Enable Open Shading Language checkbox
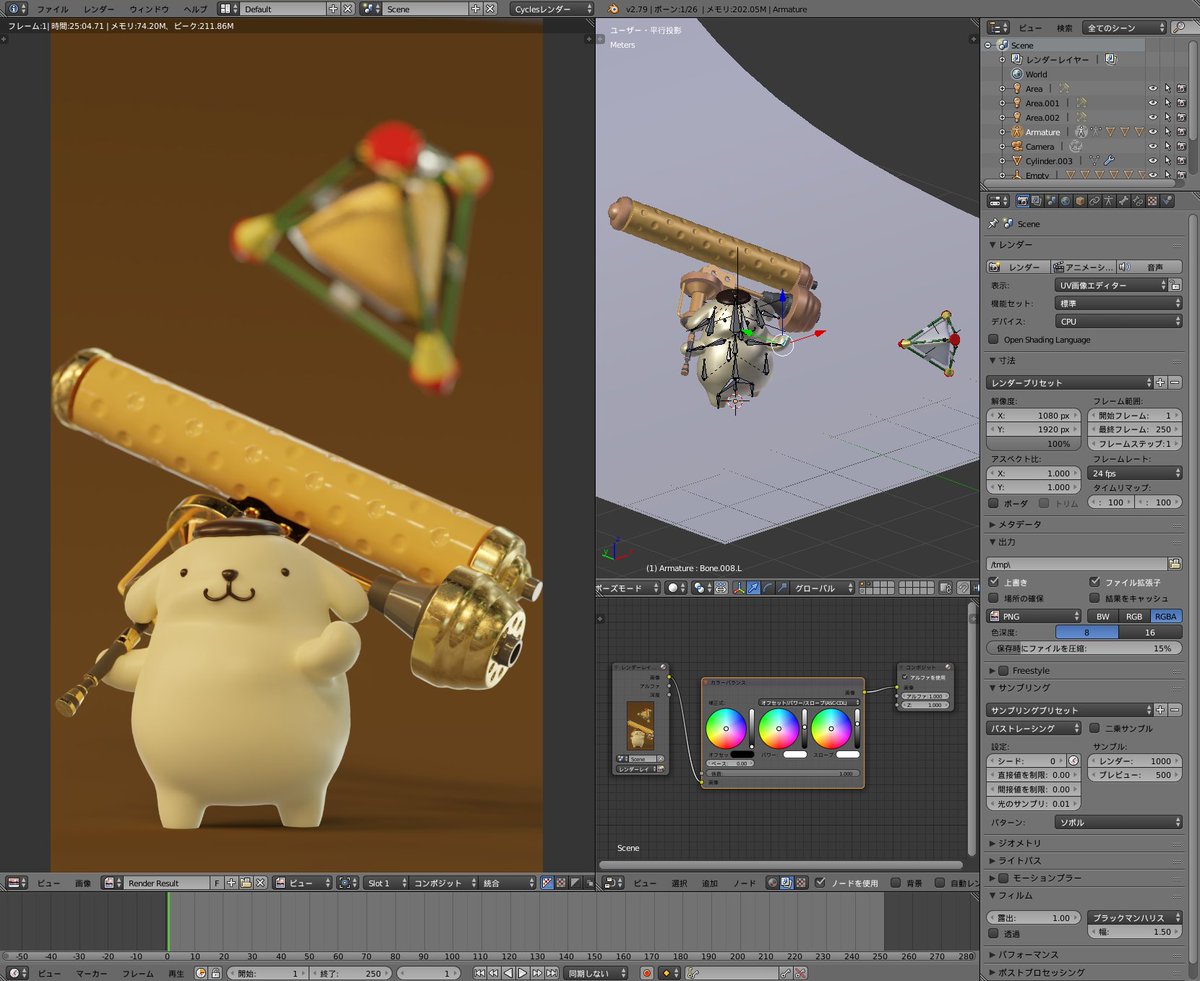1200x981 pixels. click(993, 339)
